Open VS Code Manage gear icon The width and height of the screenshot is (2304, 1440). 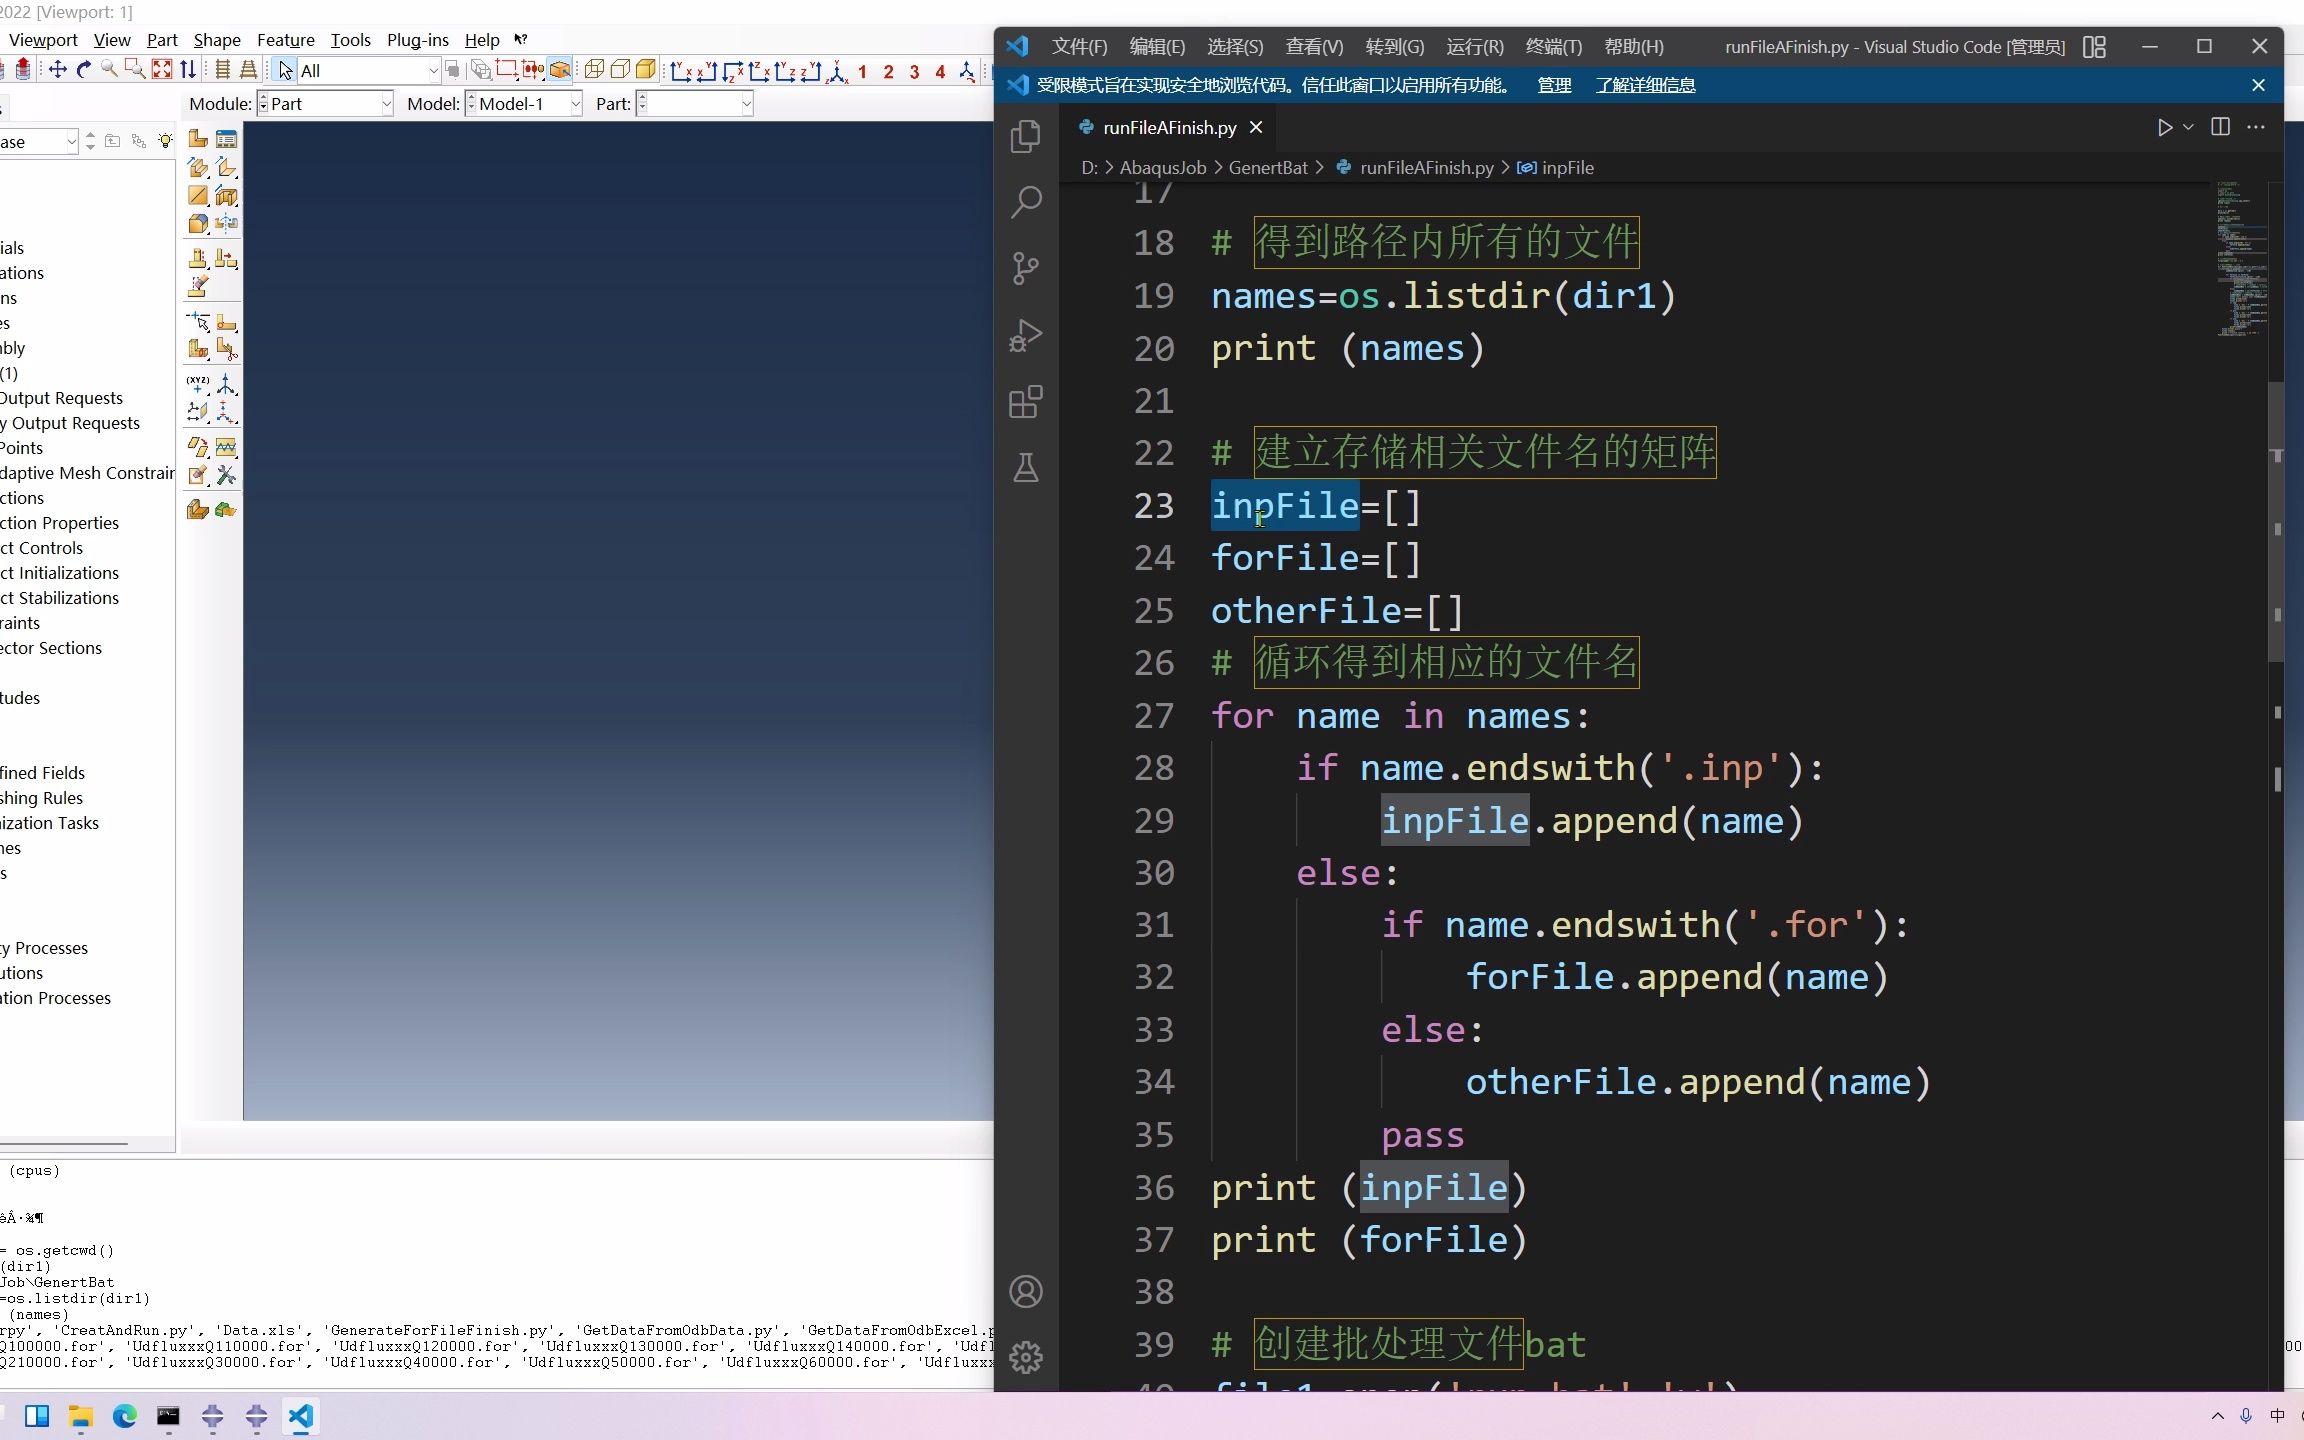[1026, 1357]
